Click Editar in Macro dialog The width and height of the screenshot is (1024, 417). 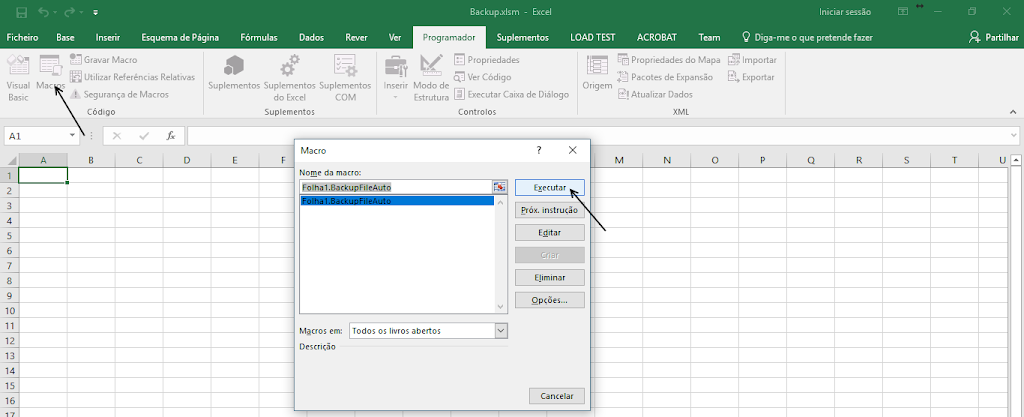tap(550, 232)
